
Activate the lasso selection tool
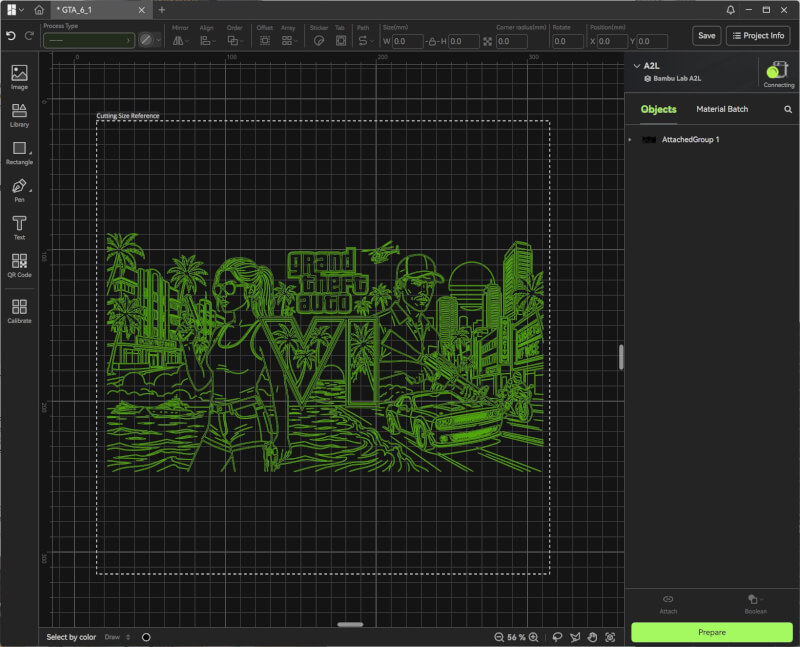557,637
